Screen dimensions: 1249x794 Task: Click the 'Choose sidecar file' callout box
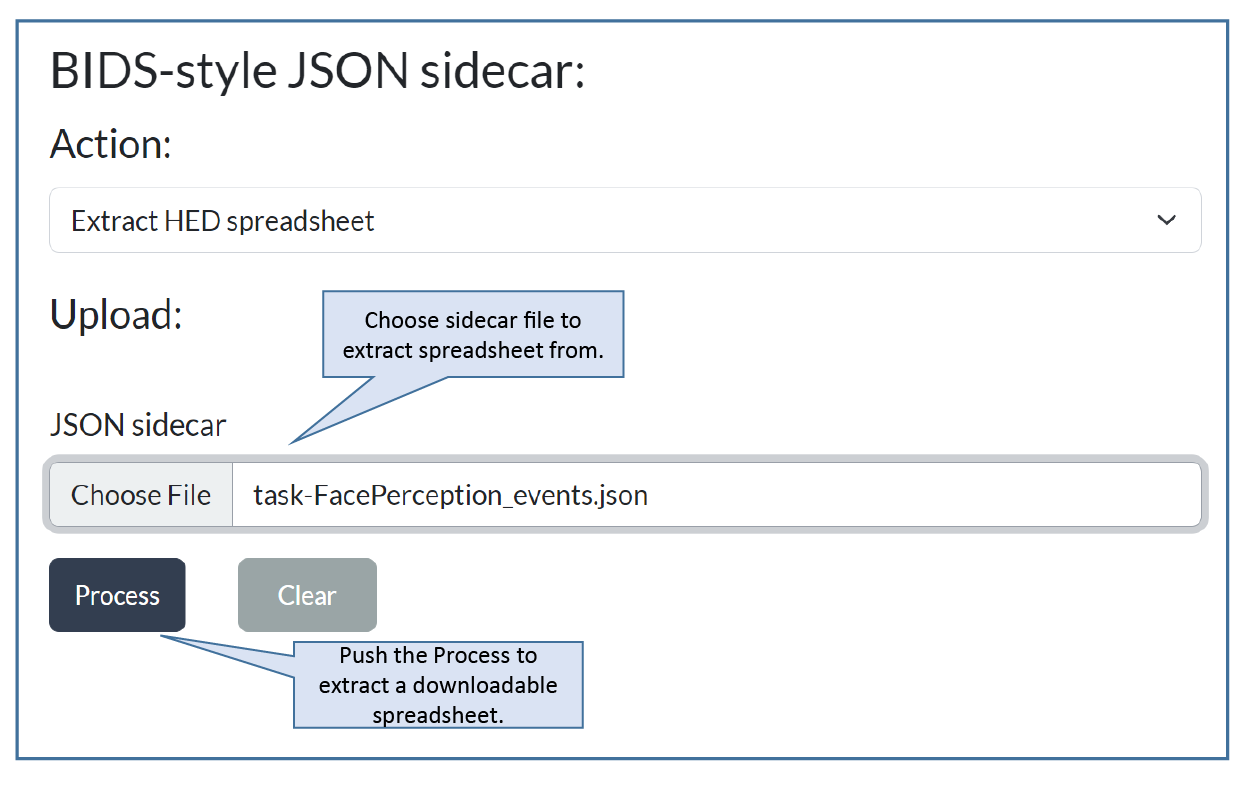click(473, 334)
